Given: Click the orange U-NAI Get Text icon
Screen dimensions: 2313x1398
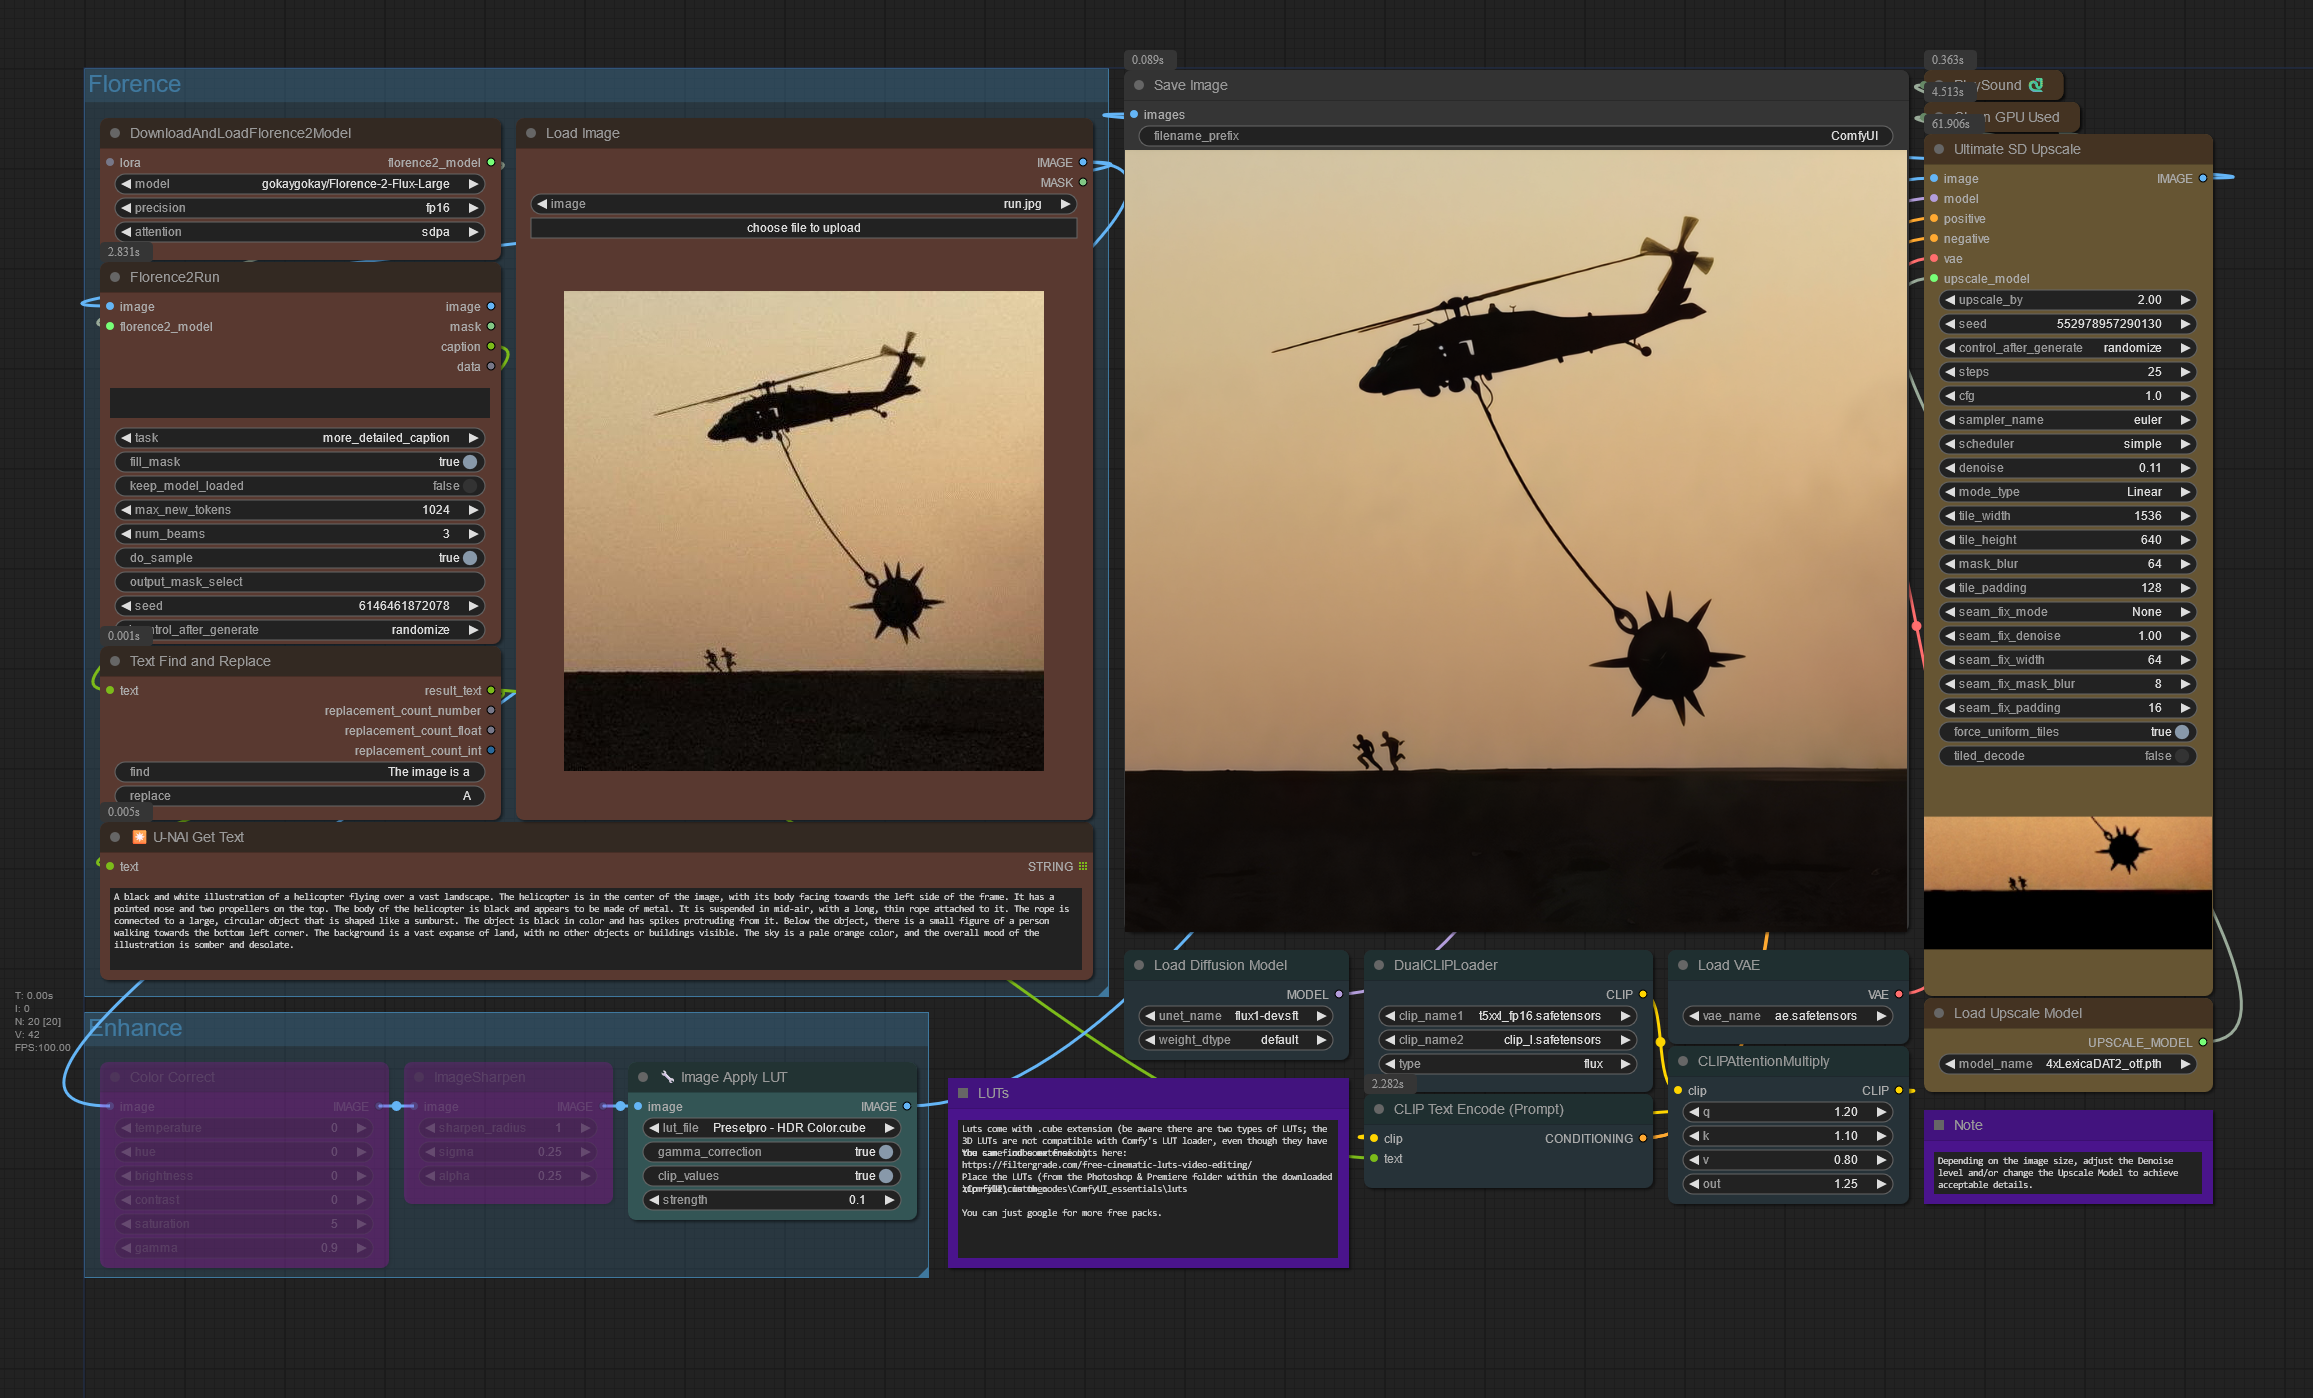Looking at the screenshot, I should point(140,837).
